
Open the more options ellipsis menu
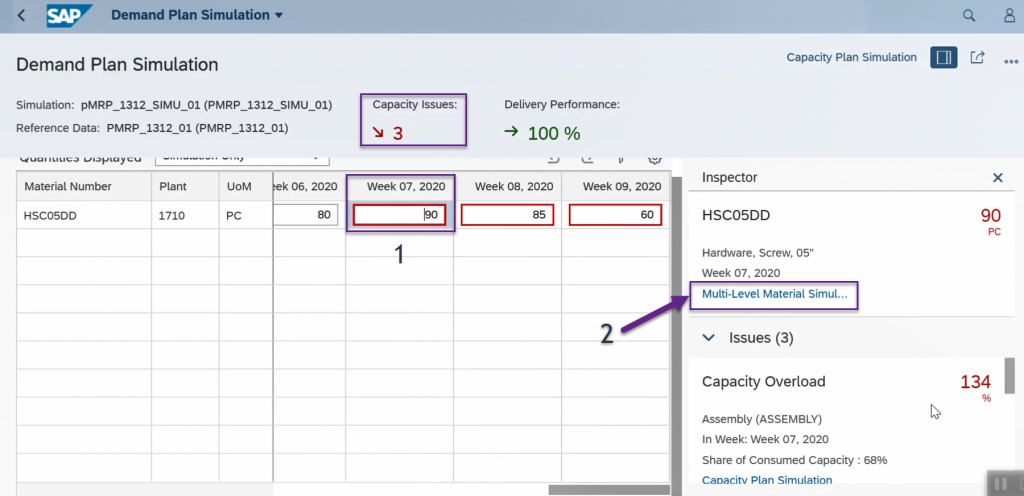[1011, 61]
